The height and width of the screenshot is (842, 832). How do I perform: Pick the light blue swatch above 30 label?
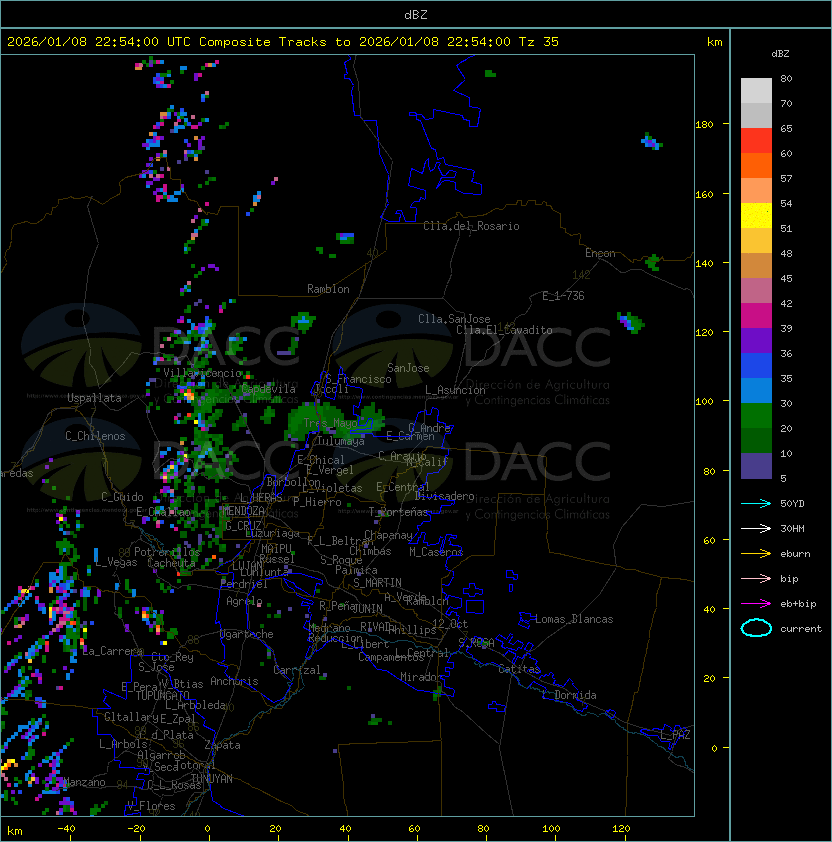tap(756, 391)
